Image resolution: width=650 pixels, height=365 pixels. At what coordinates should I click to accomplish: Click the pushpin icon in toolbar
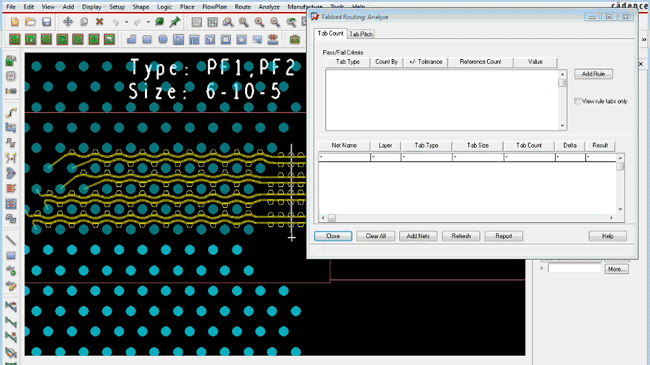click(x=175, y=22)
